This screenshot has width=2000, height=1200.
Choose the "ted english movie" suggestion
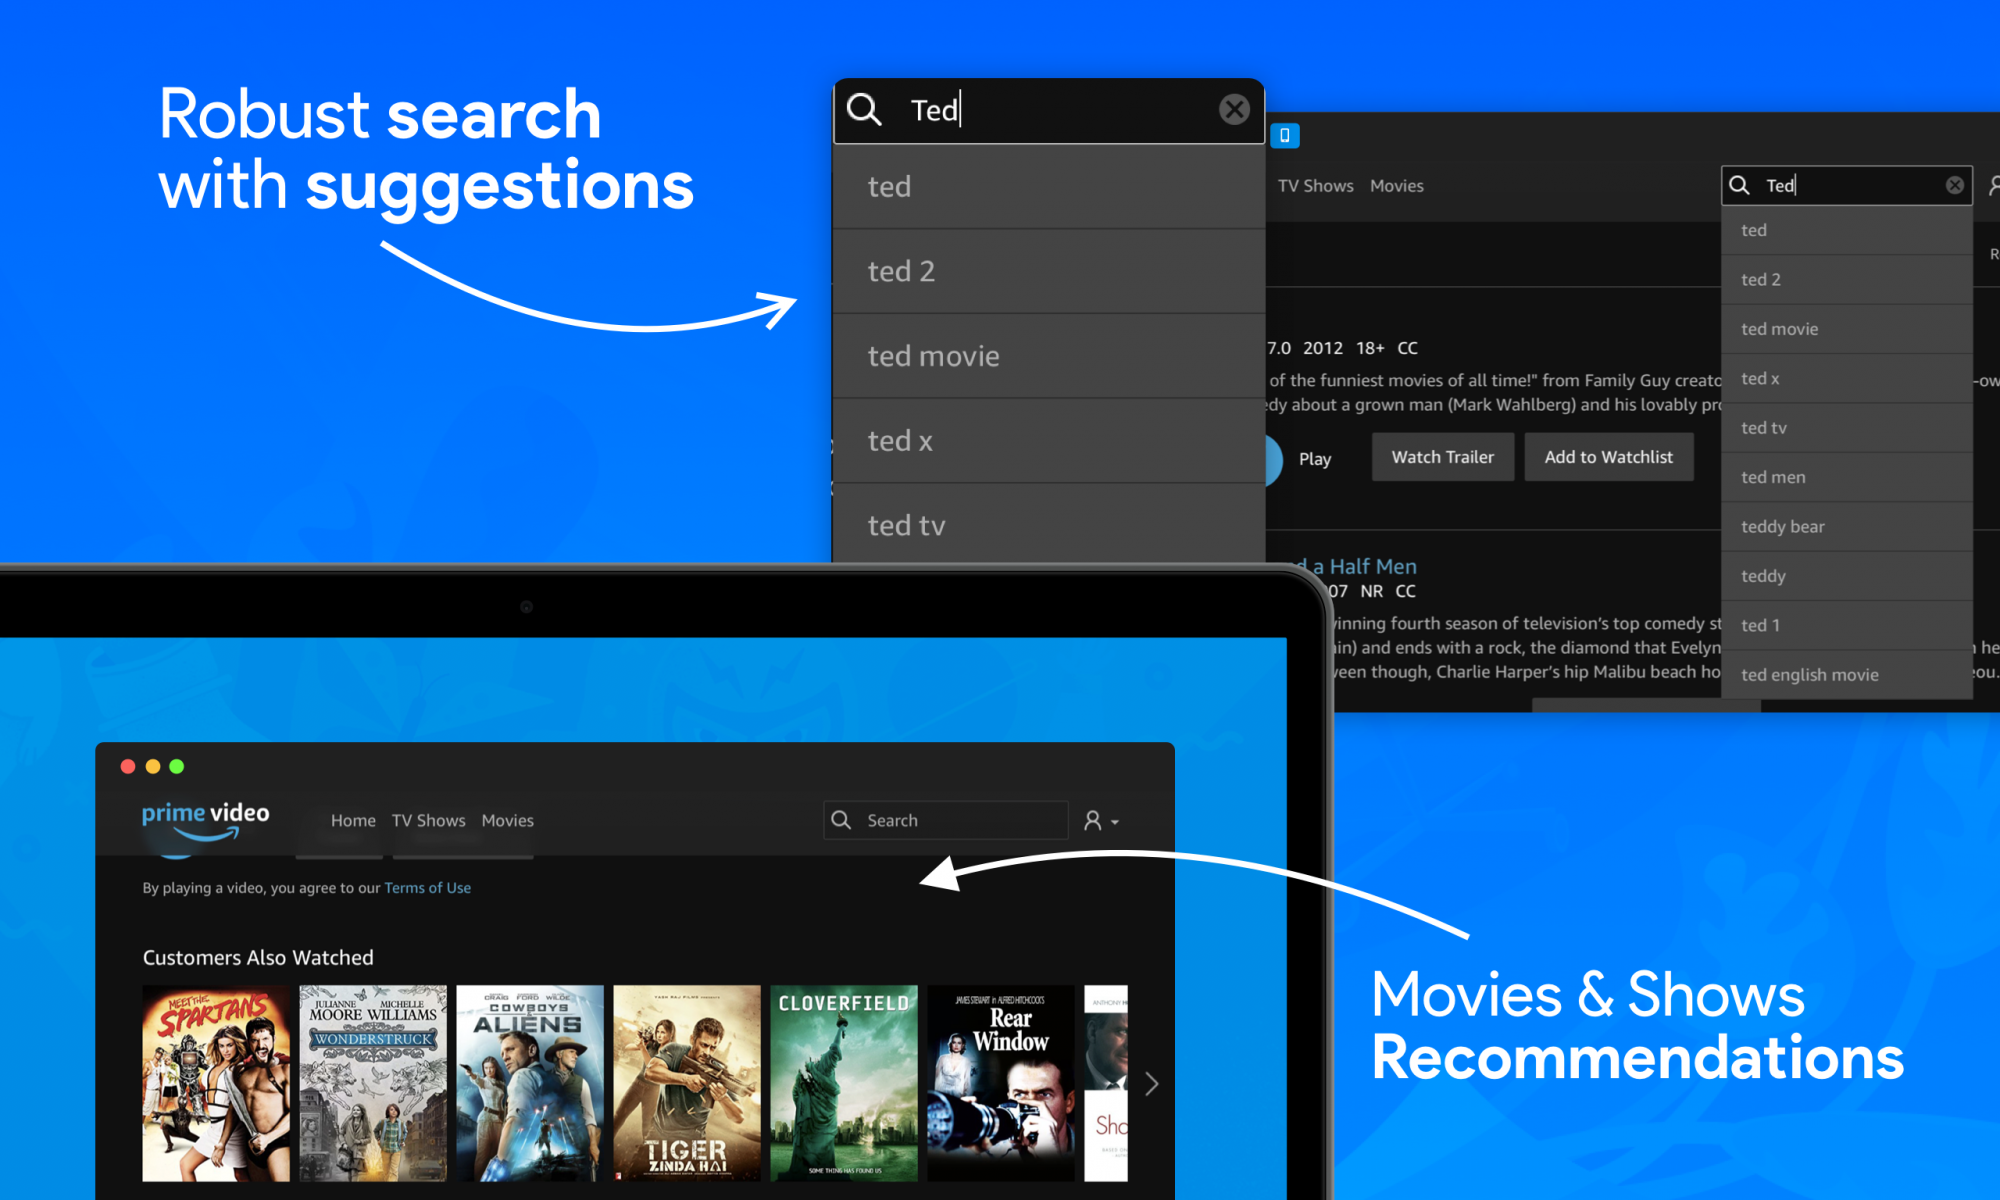click(1846, 675)
